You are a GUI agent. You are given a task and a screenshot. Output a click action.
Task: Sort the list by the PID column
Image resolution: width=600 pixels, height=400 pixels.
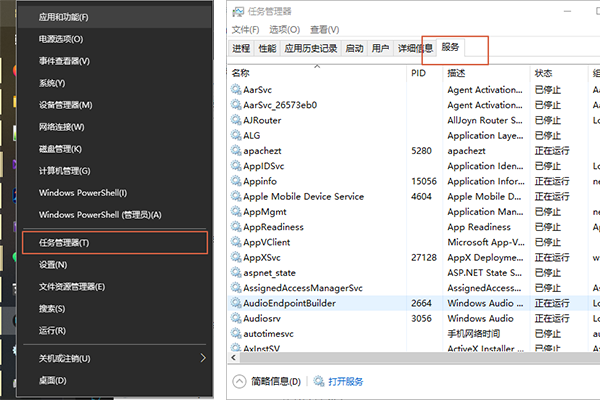[x=418, y=73]
